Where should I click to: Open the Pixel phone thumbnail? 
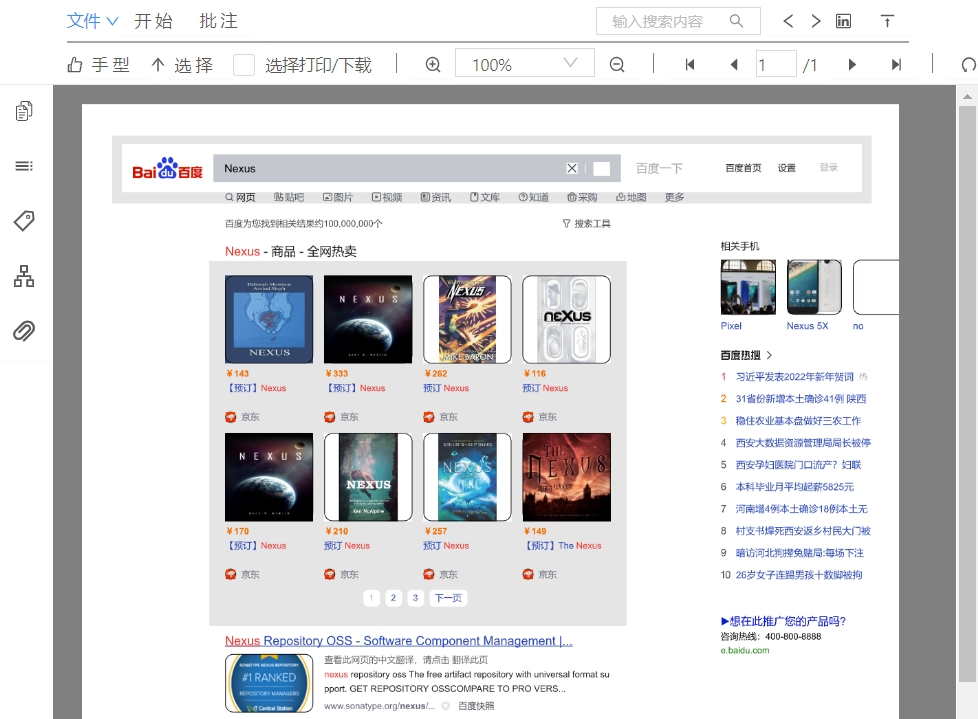point(748,287)
